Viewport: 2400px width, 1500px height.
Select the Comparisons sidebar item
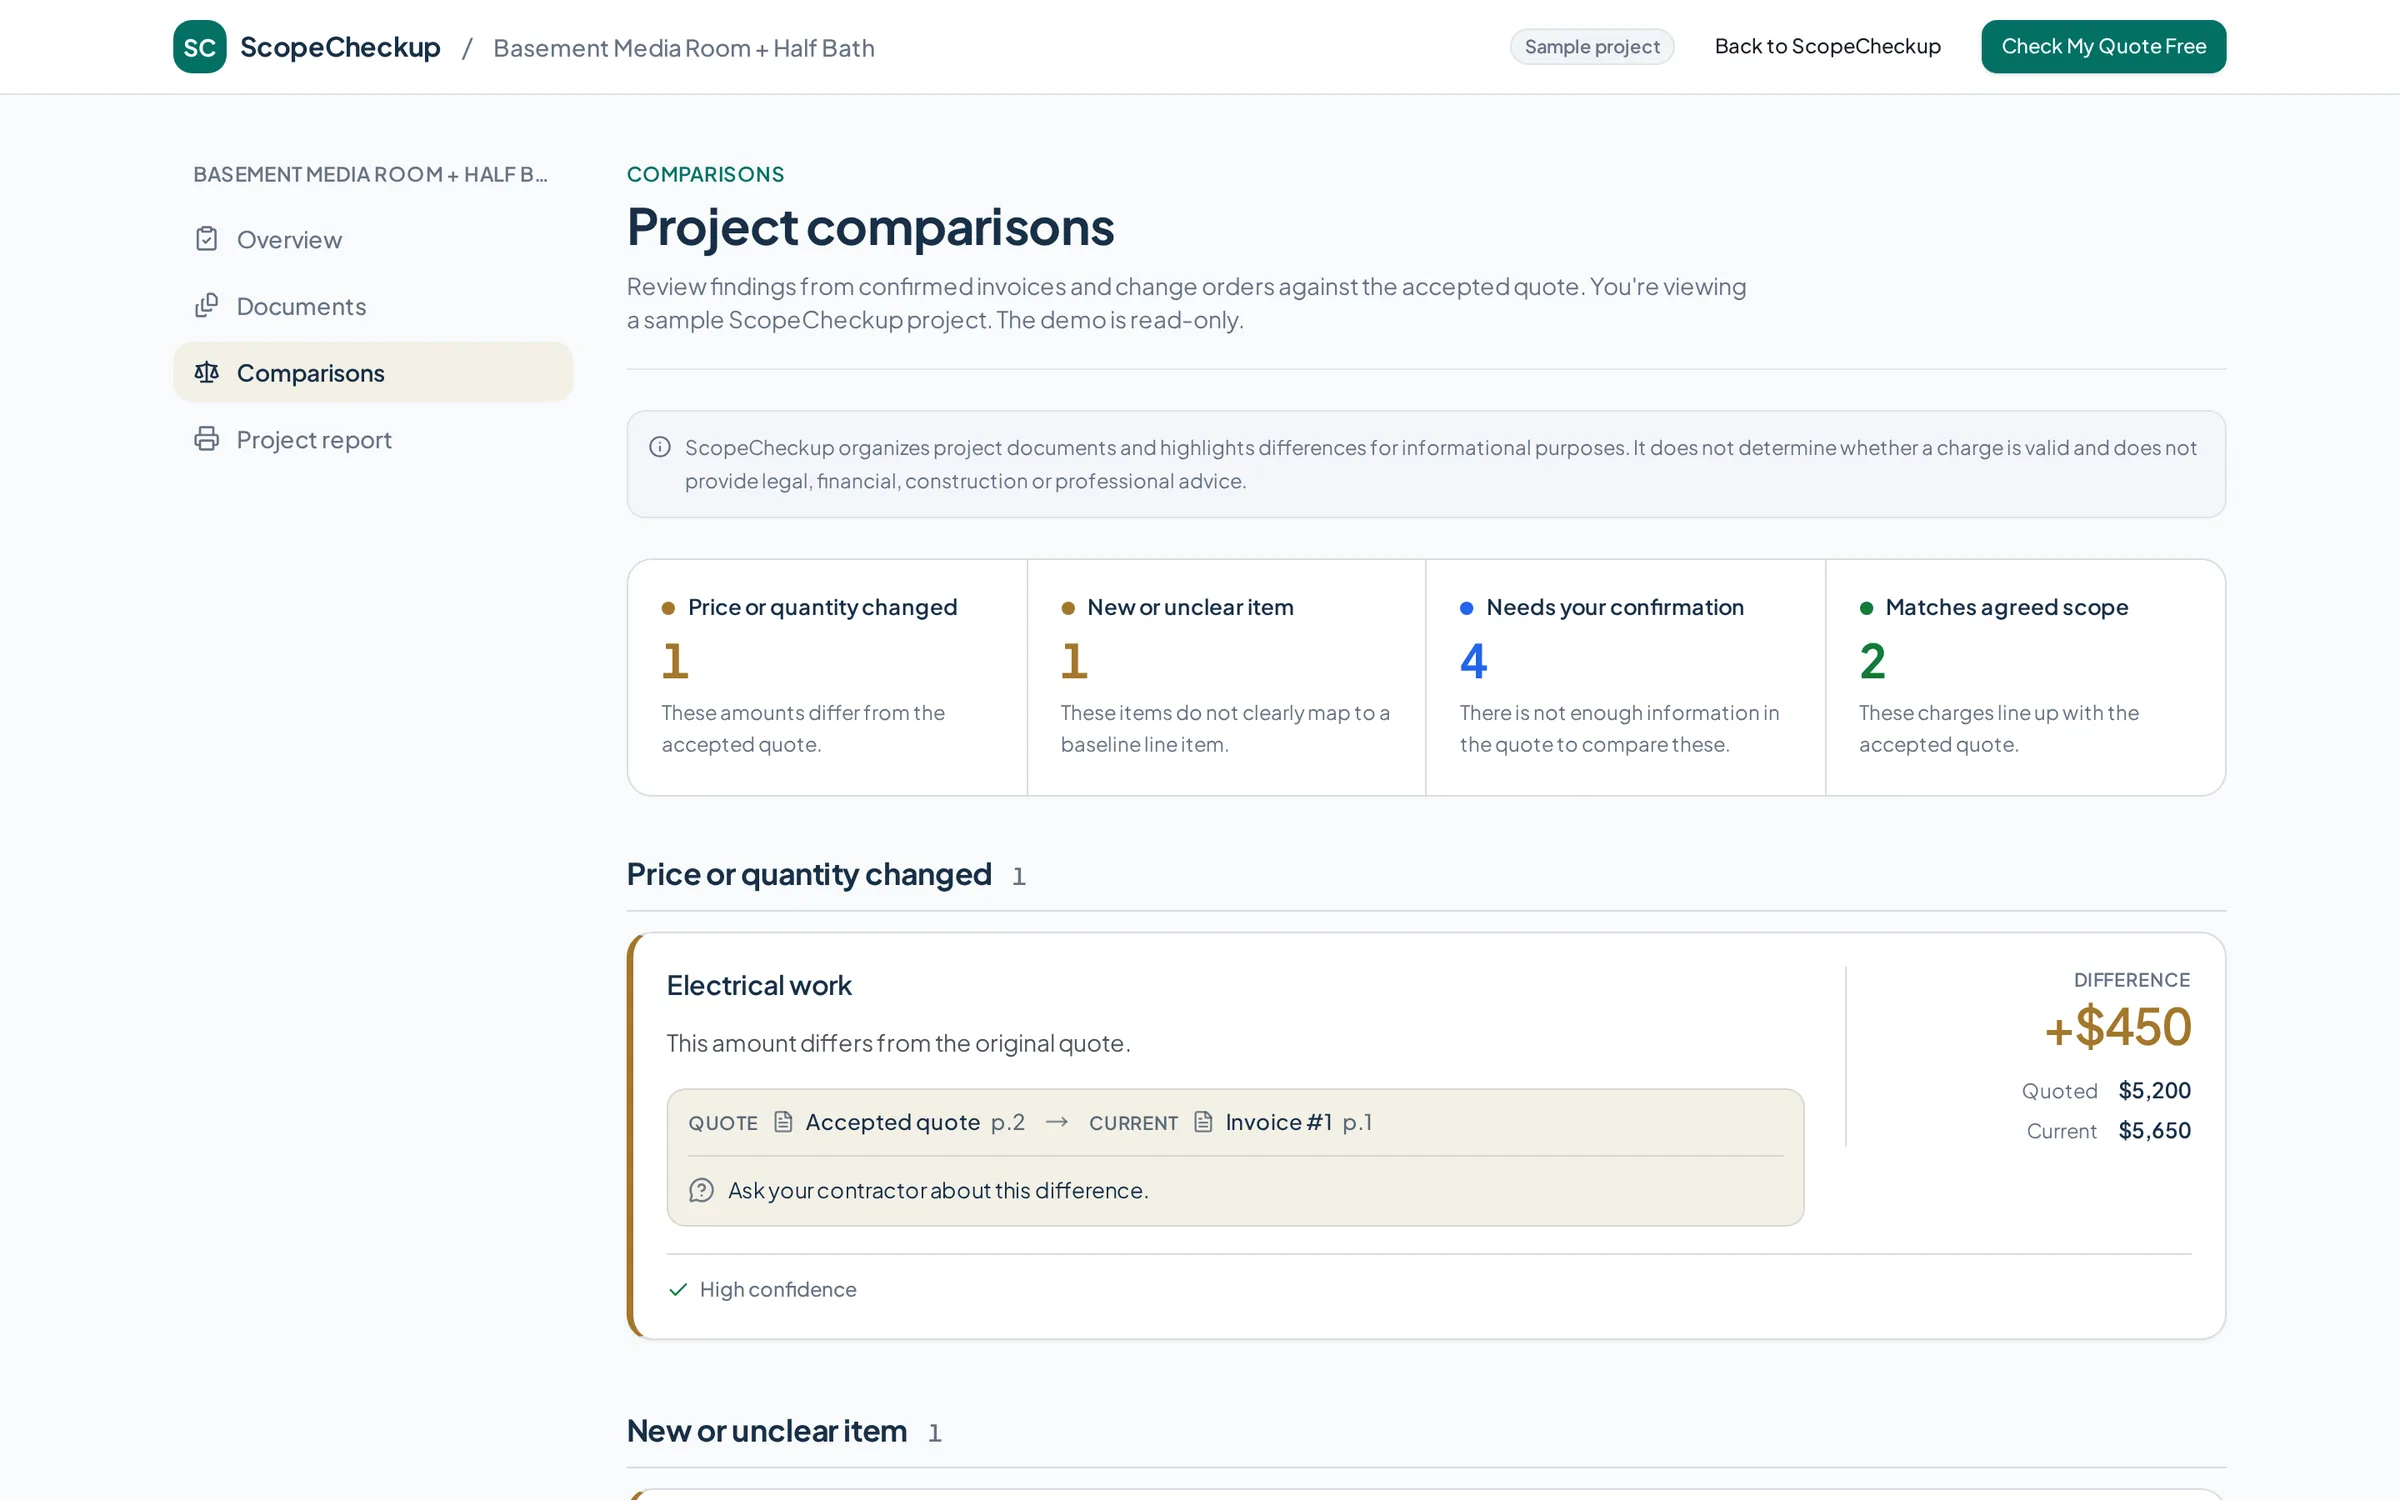tap(373, 372)
